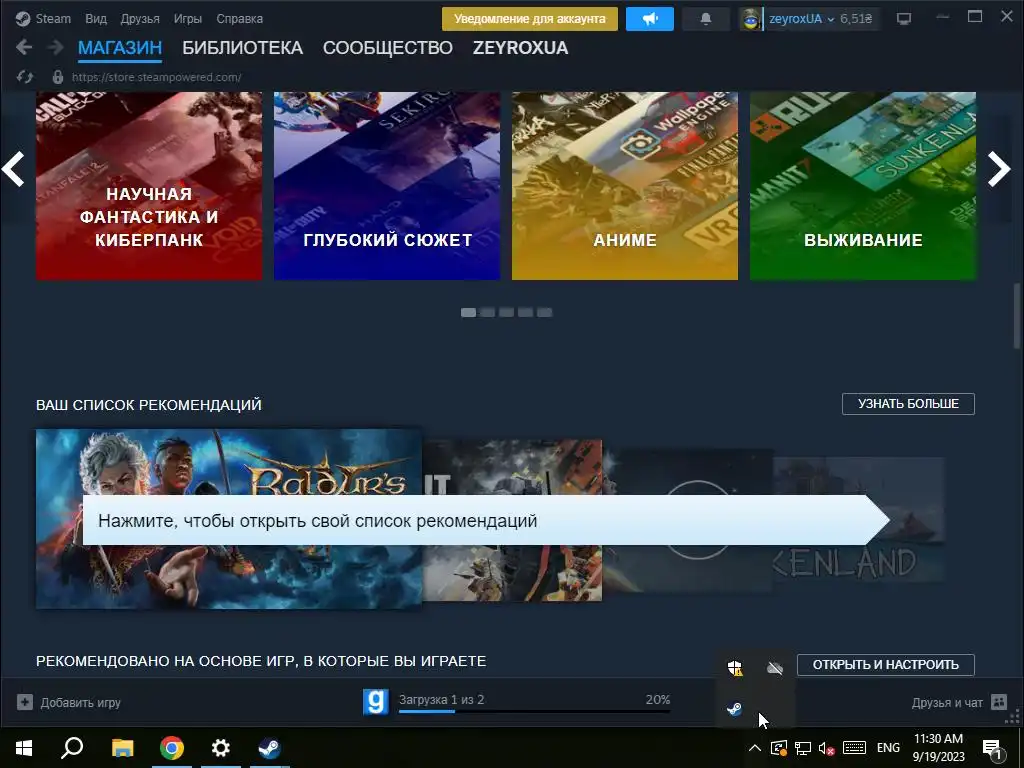
Task: Click Garry's Mod download icon
Action: tap(376, 702)
